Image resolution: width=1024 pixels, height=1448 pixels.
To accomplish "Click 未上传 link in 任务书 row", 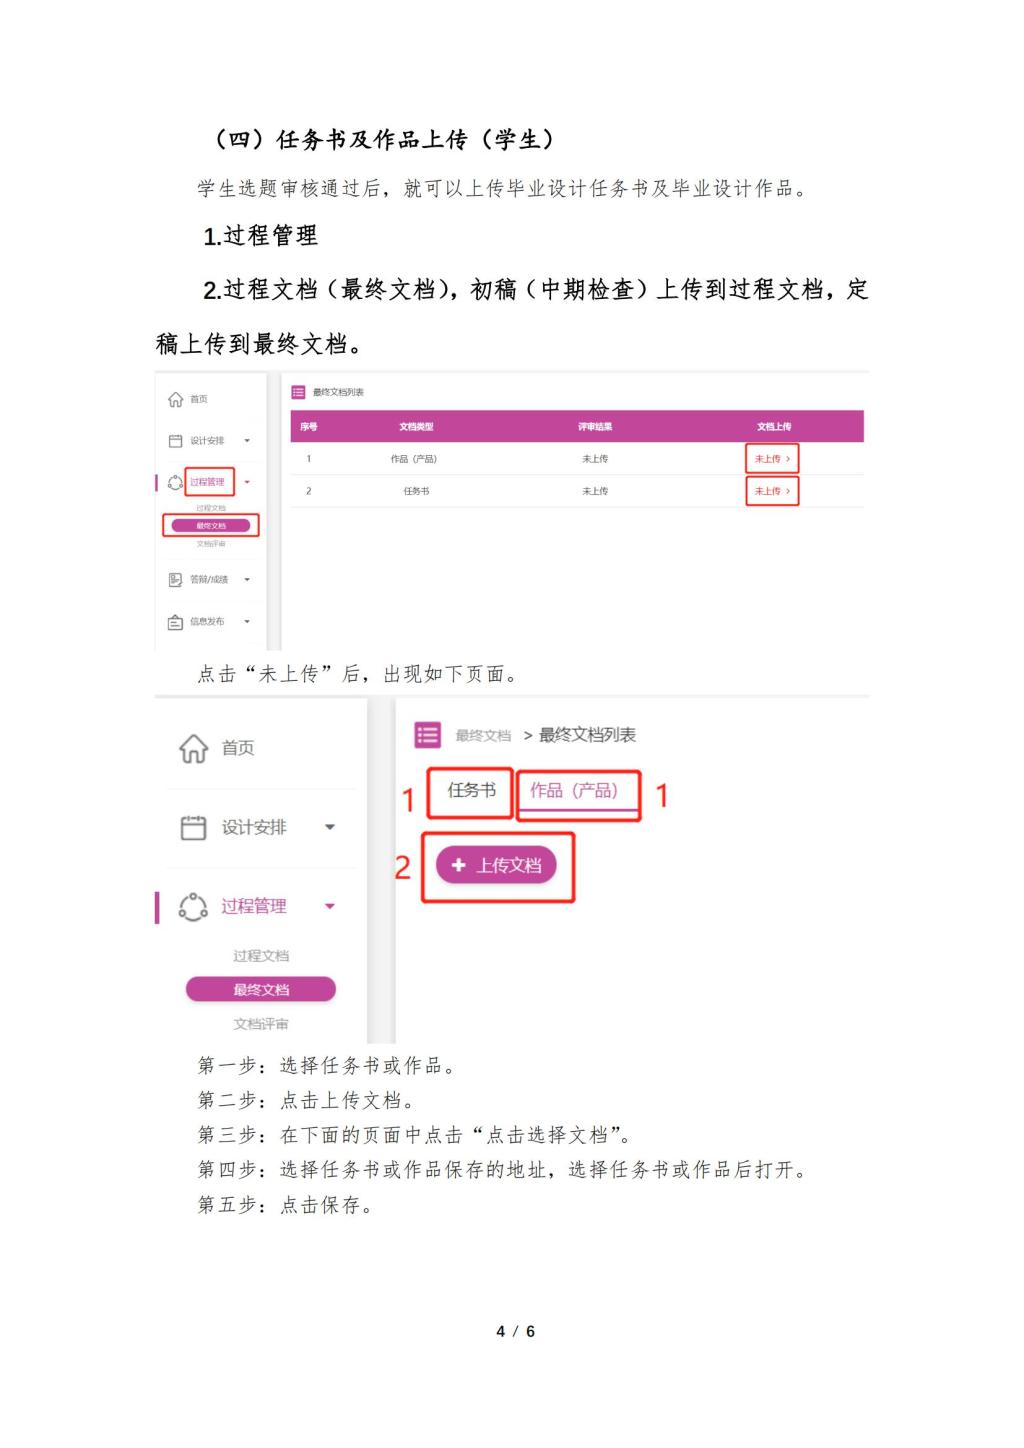I will (772, 491).
